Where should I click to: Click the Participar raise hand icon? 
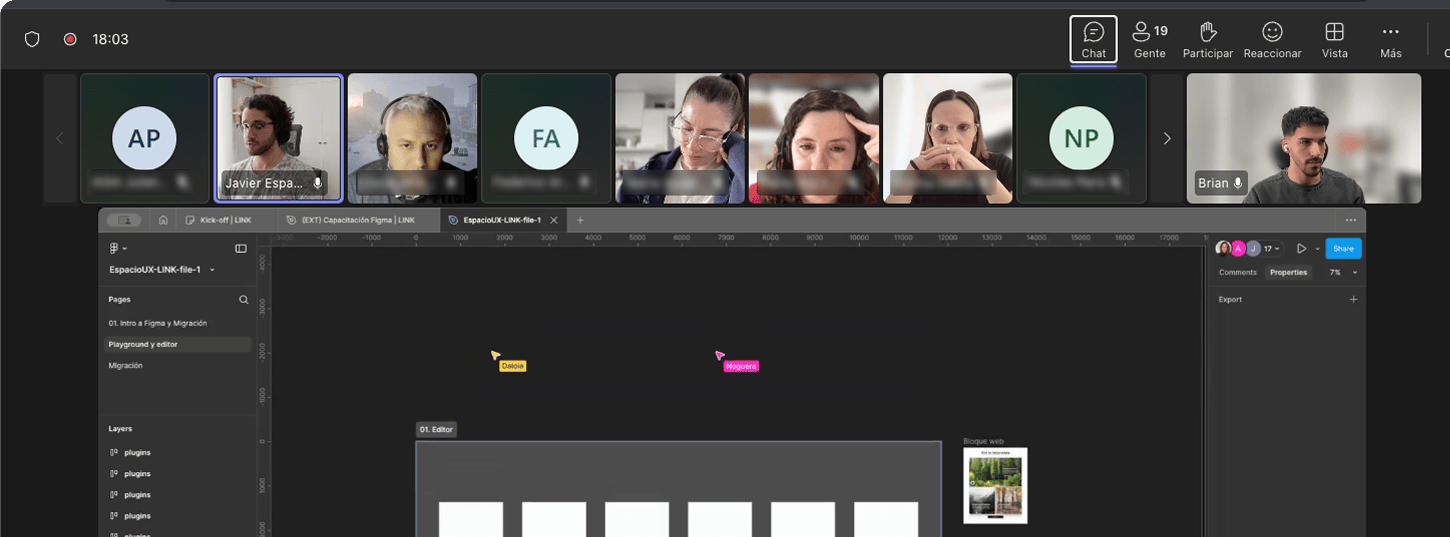pyautogui.click(x=1208, y=32)
